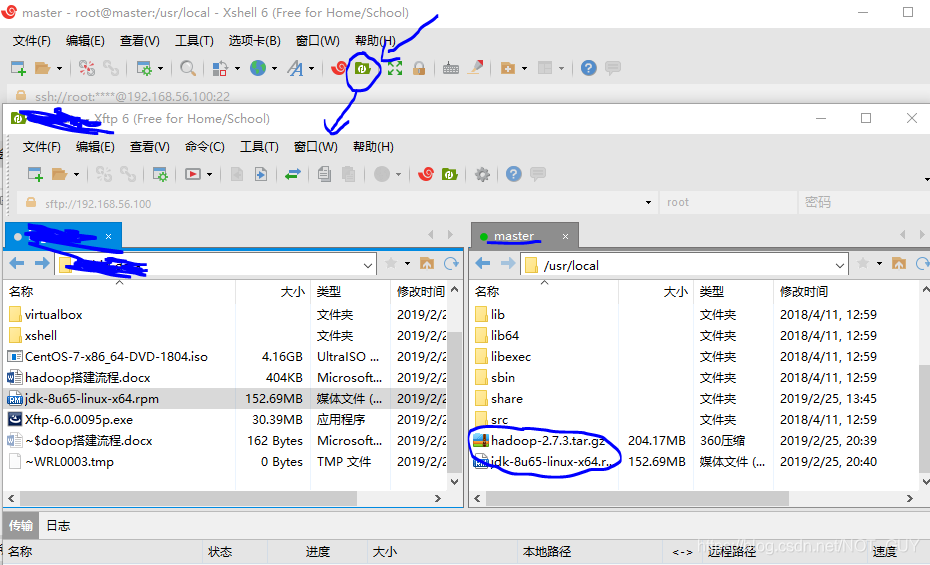Click the root username field

[728, 202]
